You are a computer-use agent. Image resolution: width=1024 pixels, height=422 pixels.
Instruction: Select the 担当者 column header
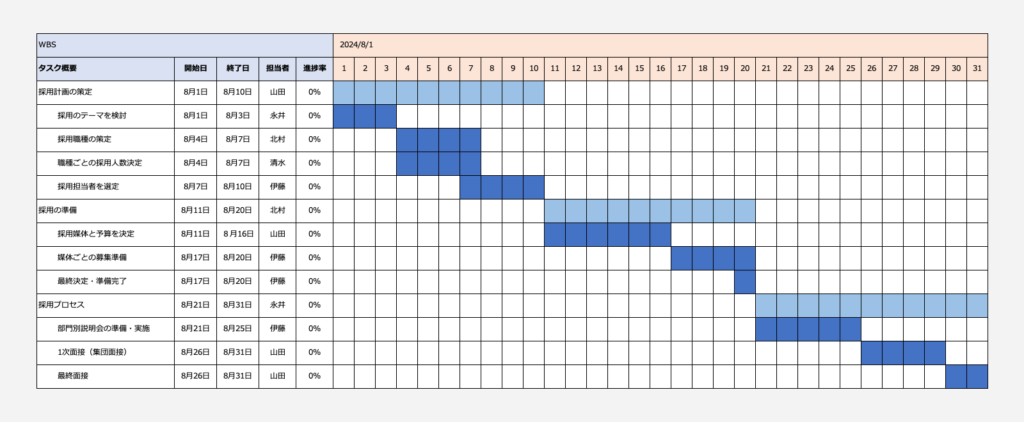(278, 69)
